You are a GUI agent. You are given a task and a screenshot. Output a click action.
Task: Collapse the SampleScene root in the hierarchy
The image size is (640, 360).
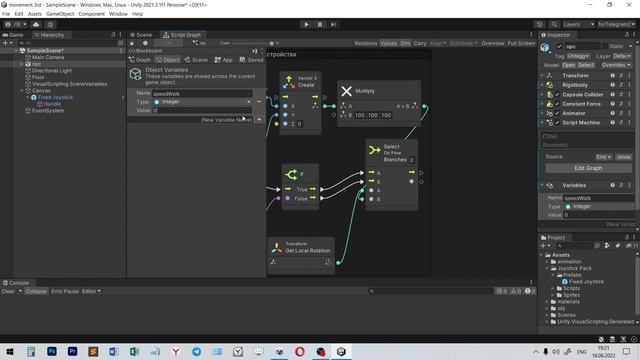(x=16, y=51)
